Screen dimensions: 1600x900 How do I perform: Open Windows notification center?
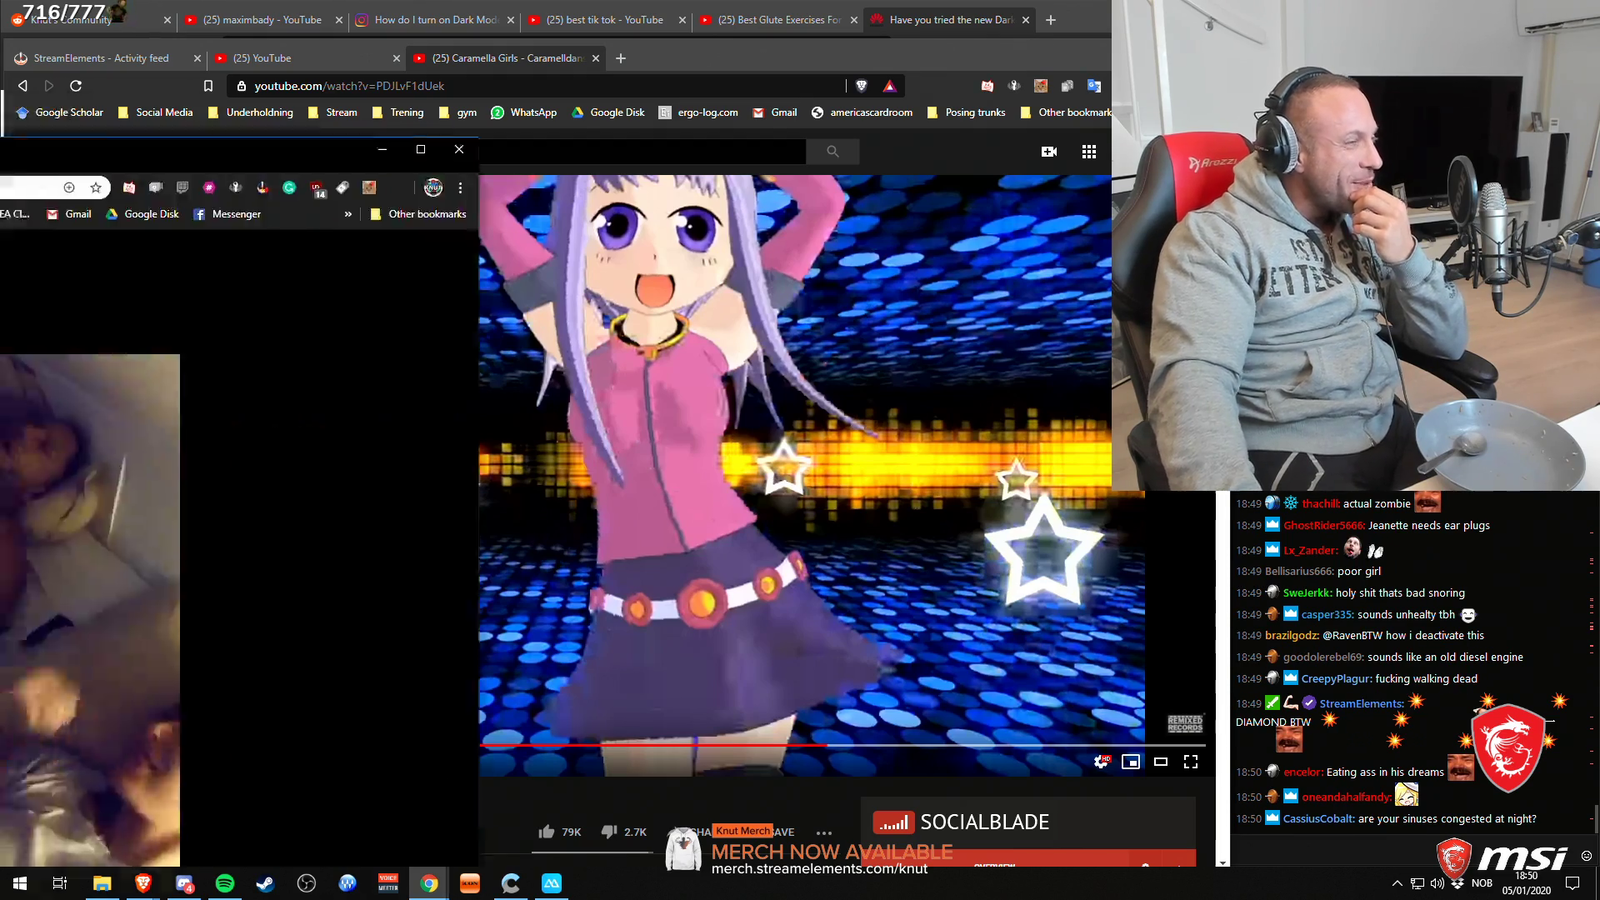click(x=1572, y=883)
